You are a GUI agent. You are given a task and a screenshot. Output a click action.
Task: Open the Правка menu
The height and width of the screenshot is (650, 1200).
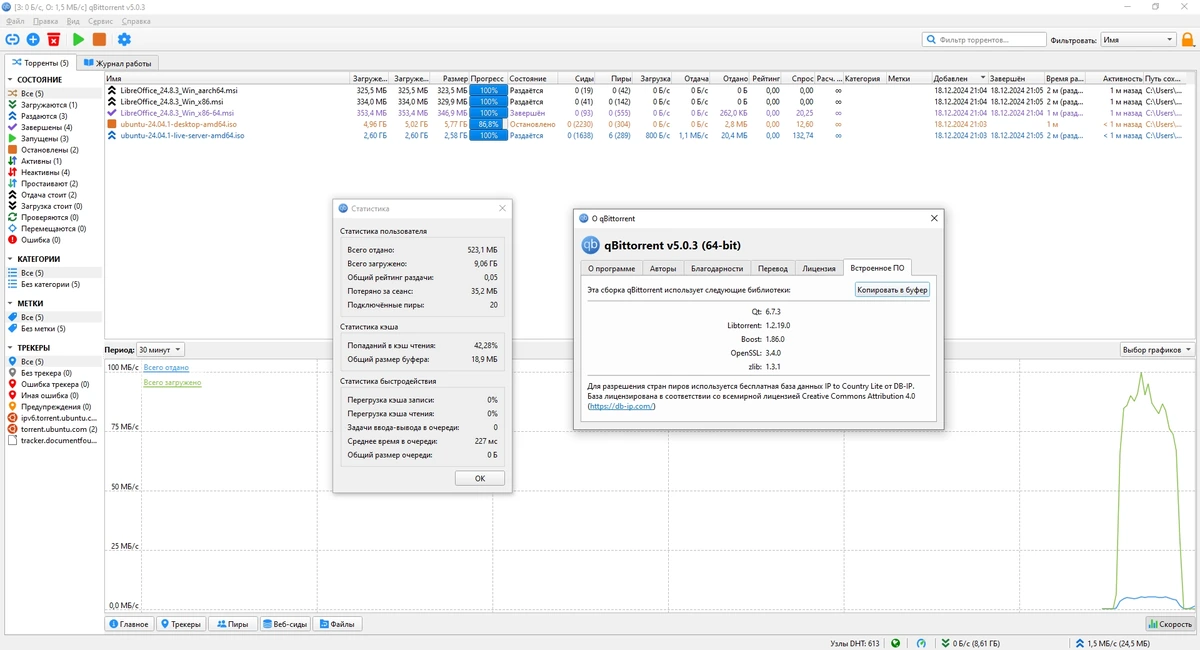pyautogui.click(x=45, y=21)
